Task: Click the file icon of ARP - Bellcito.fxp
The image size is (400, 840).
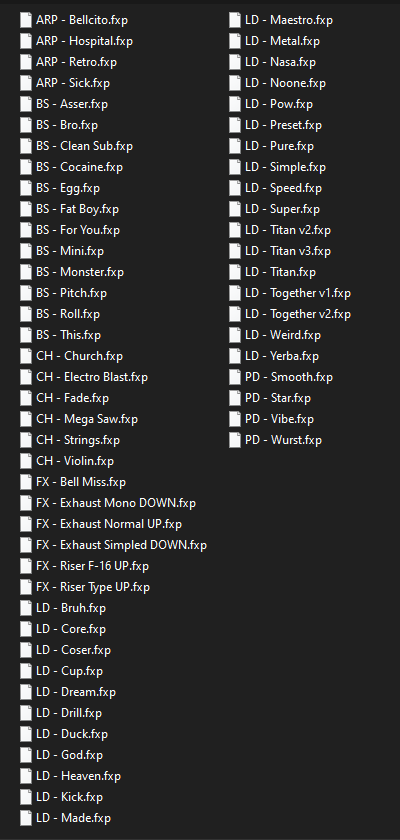Action: pos(26,20)
